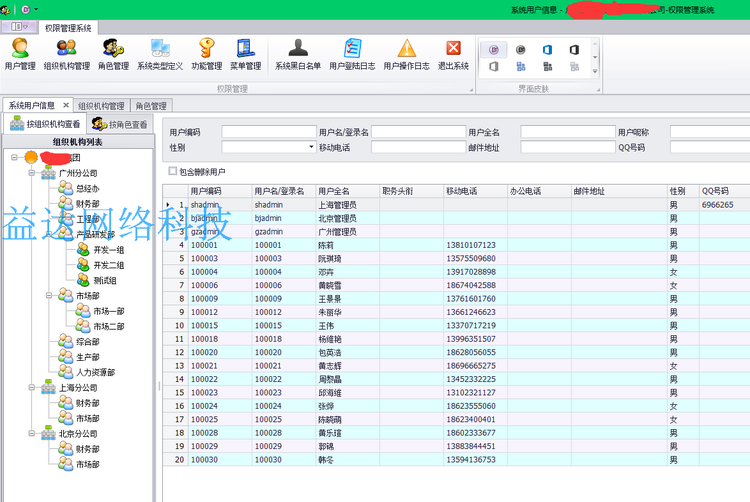The height and width of the screenshot is (502, 750).
Task: Select the first purple skin in gallery
Action: 494,50
